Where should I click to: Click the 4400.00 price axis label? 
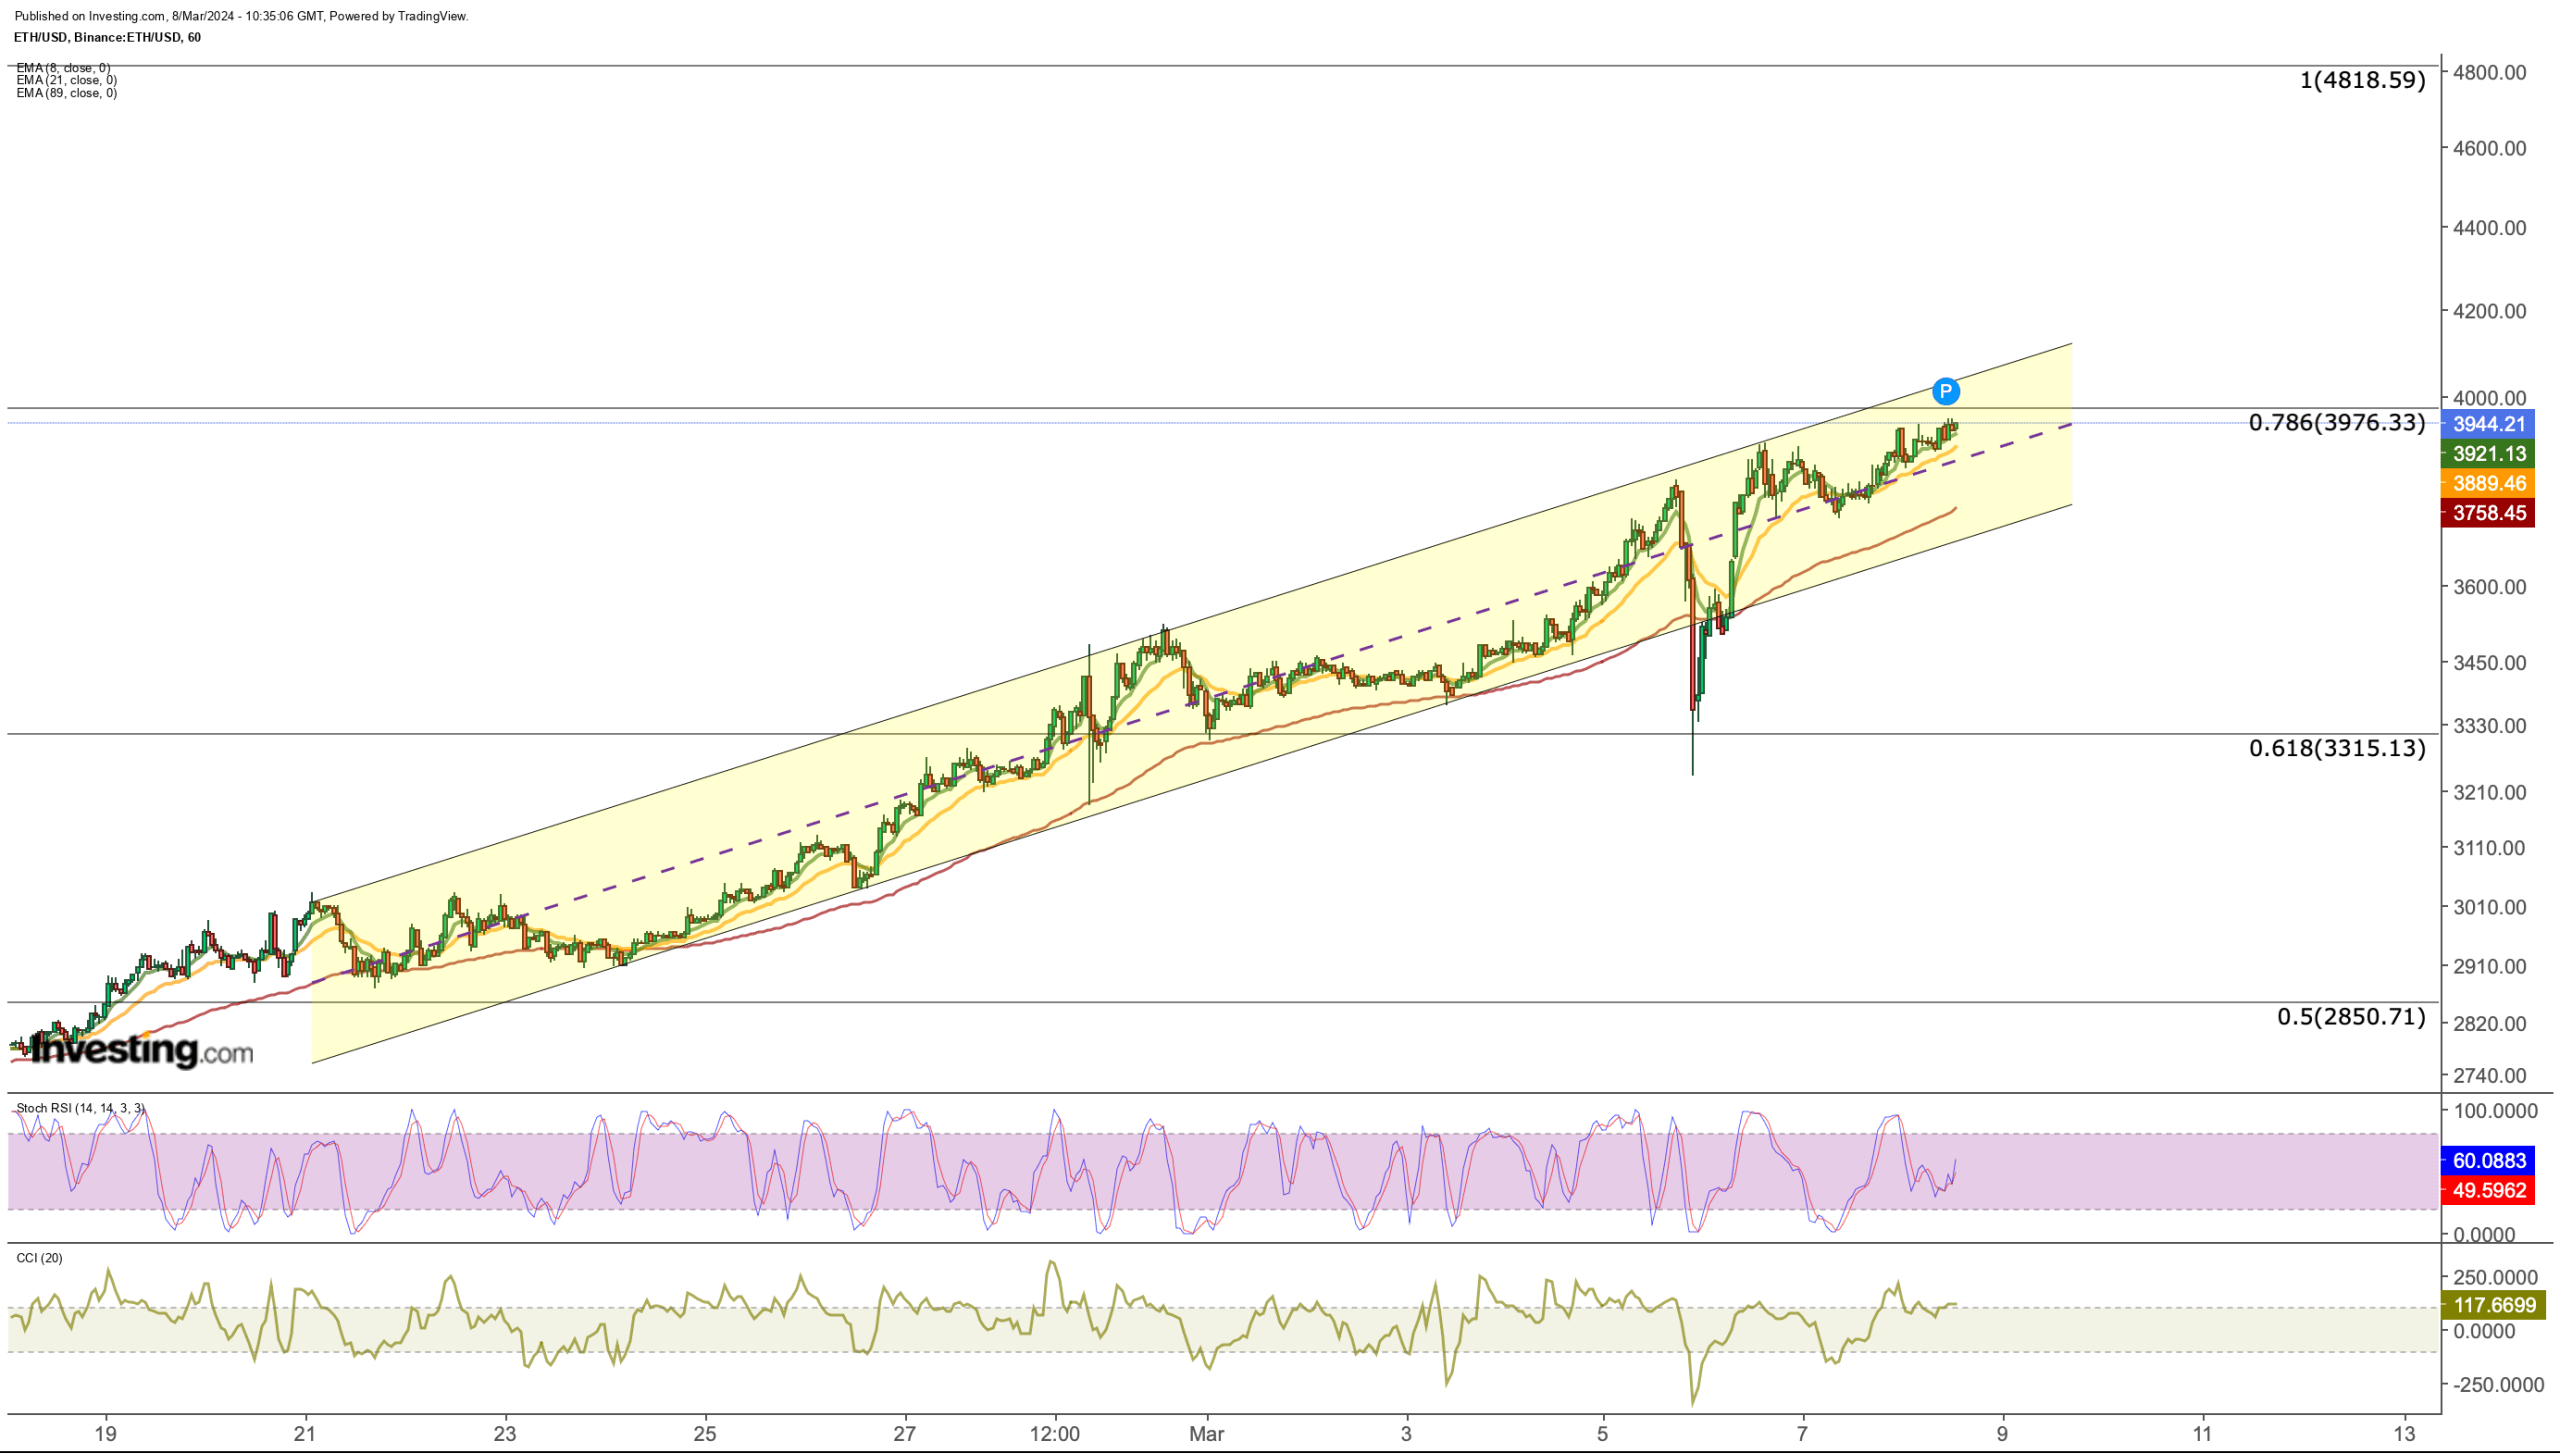coord(2489,228)
